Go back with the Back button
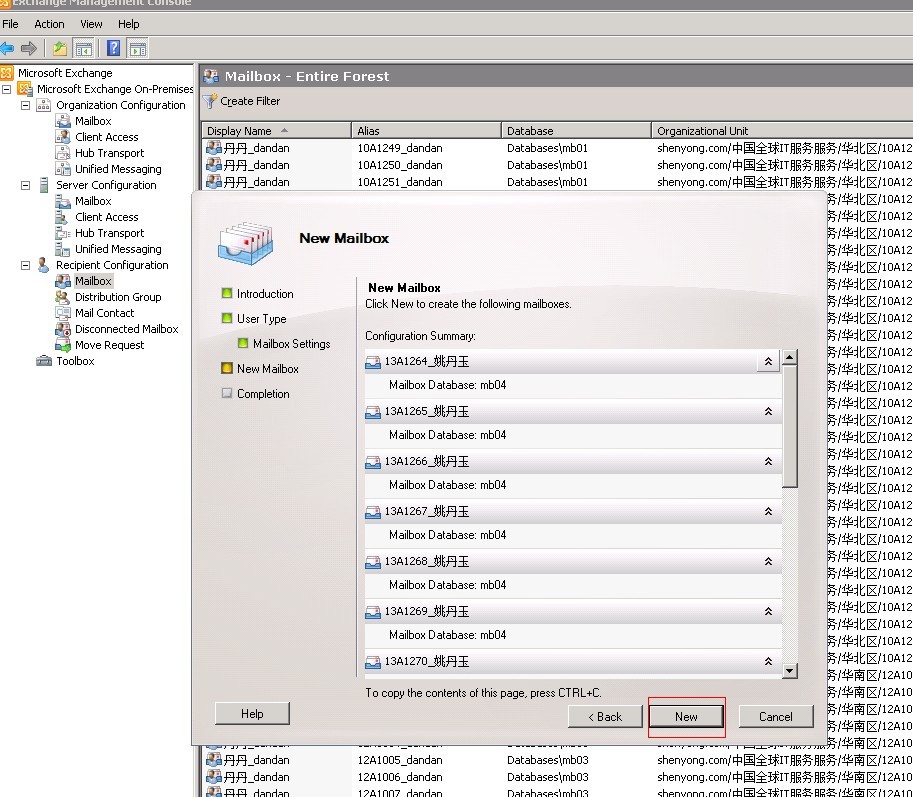Viewport: 913px width, 797px height. pos(605,717)
